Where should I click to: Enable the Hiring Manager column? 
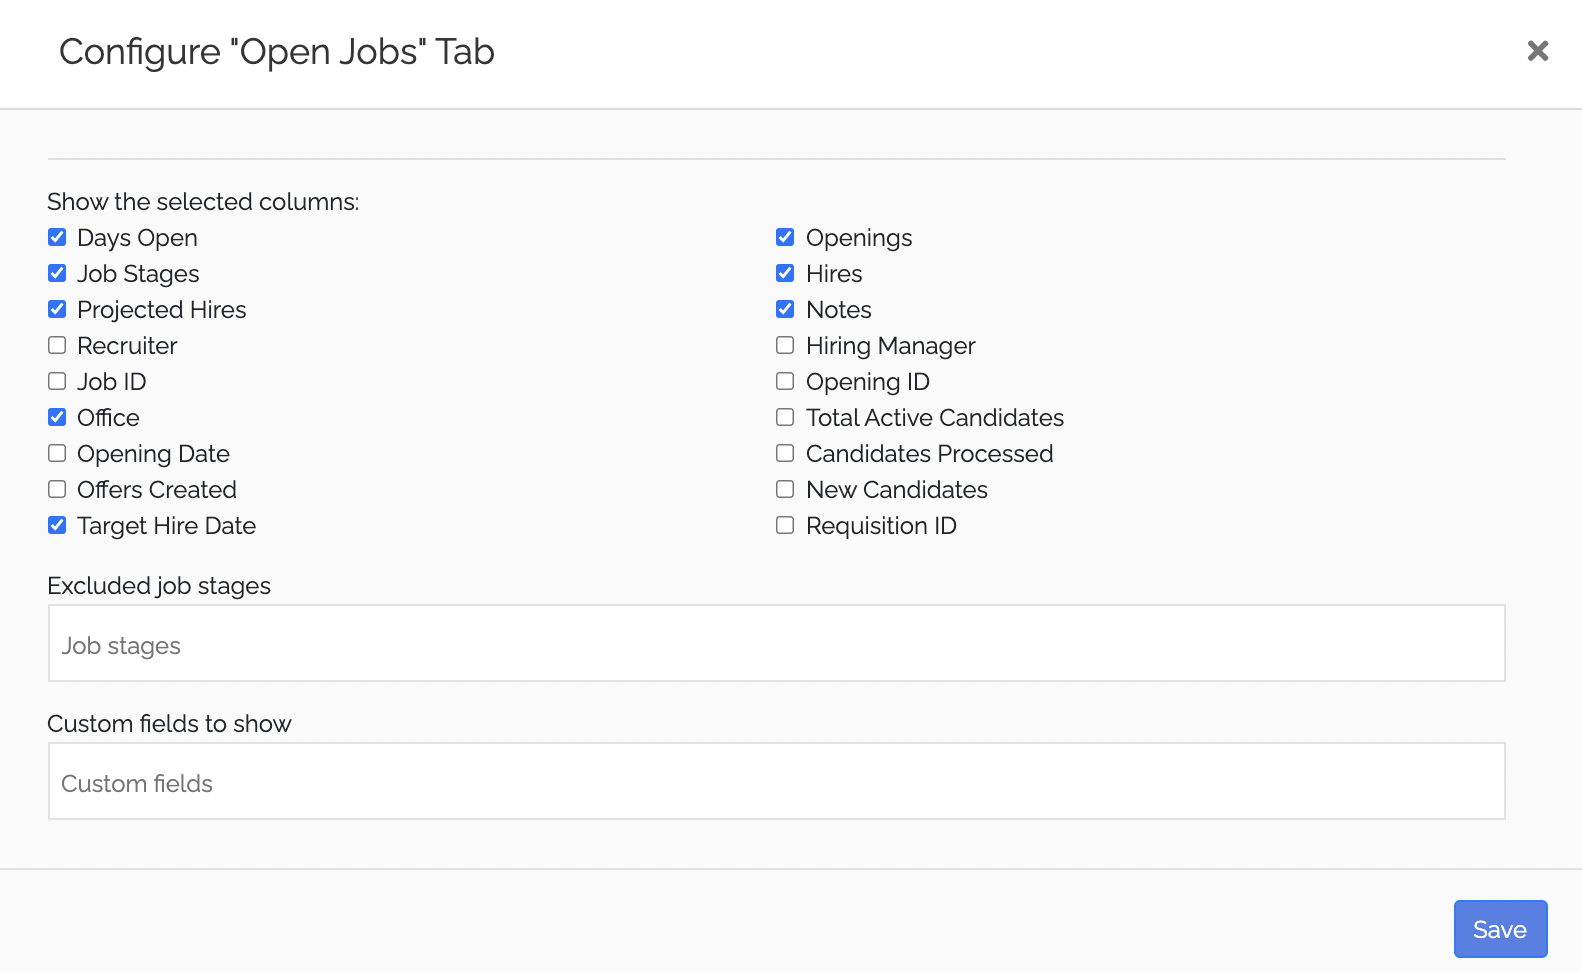pyautogui.click(x=785, y=346)
